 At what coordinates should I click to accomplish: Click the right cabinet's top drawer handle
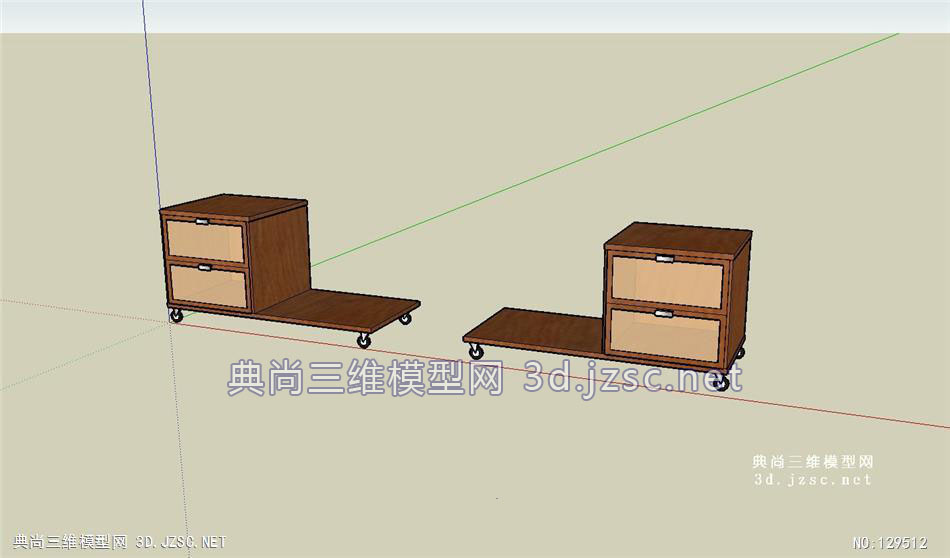point(665,259)
